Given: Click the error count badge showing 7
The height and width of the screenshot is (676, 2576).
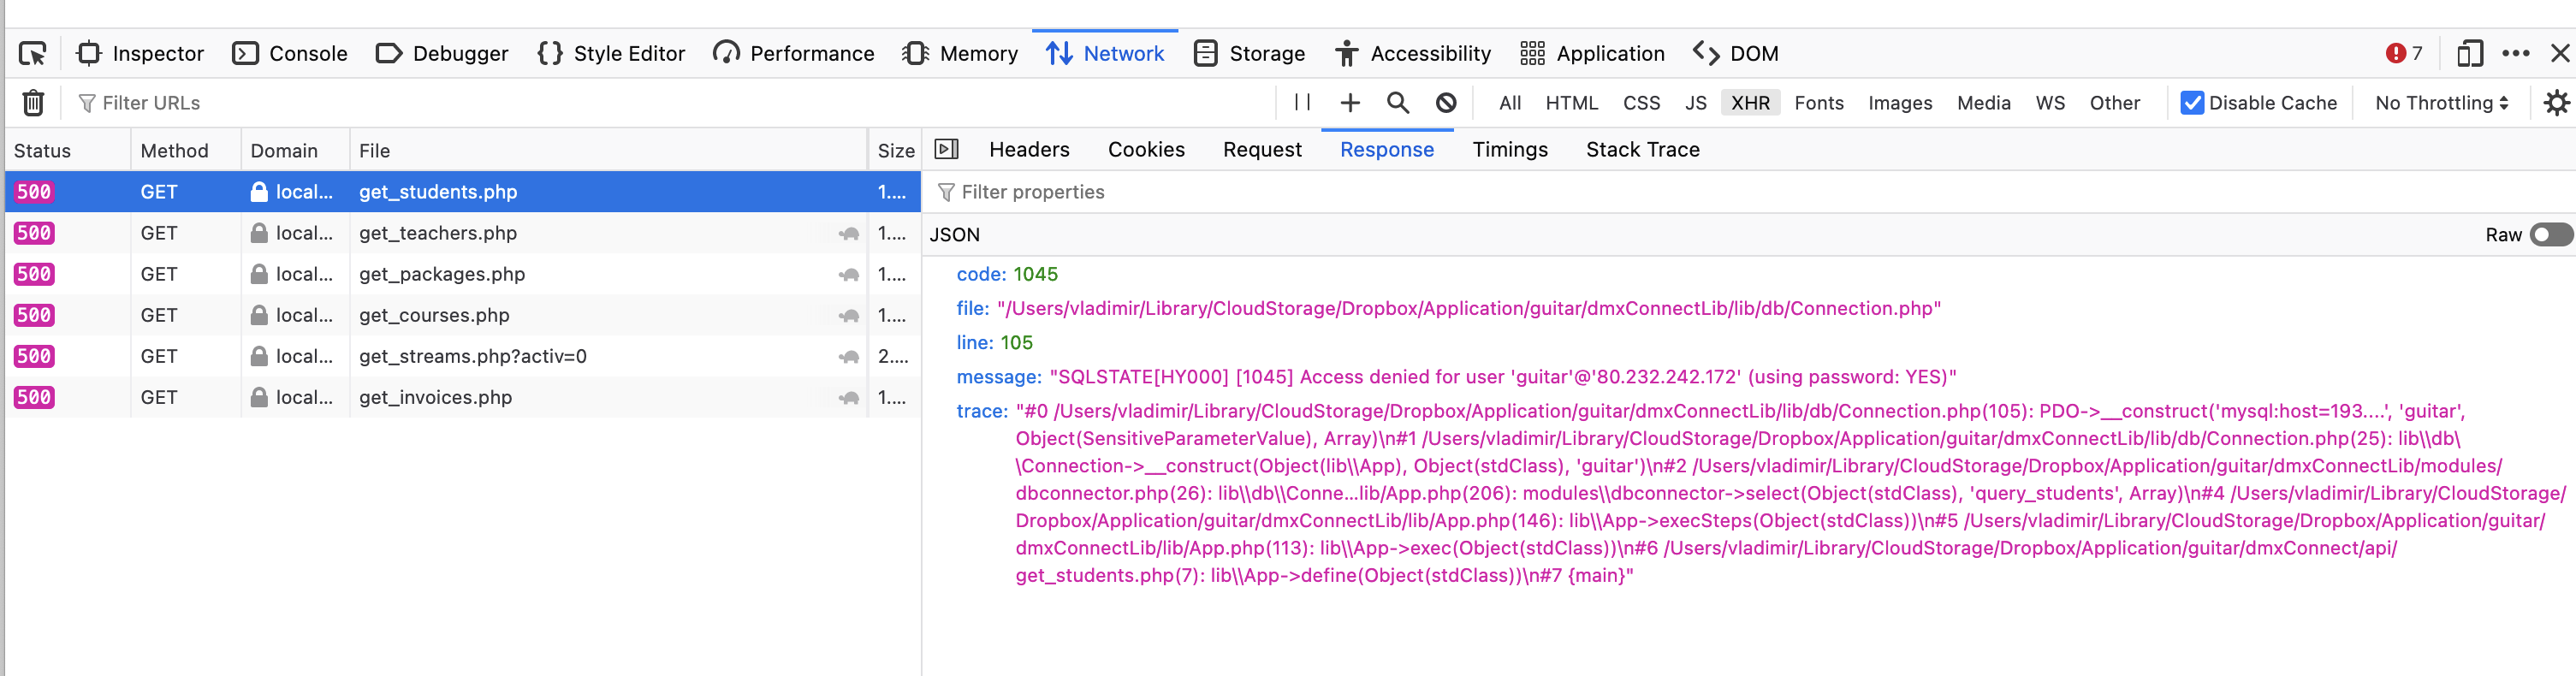Looking at the screenshot, I should 2404,54.
